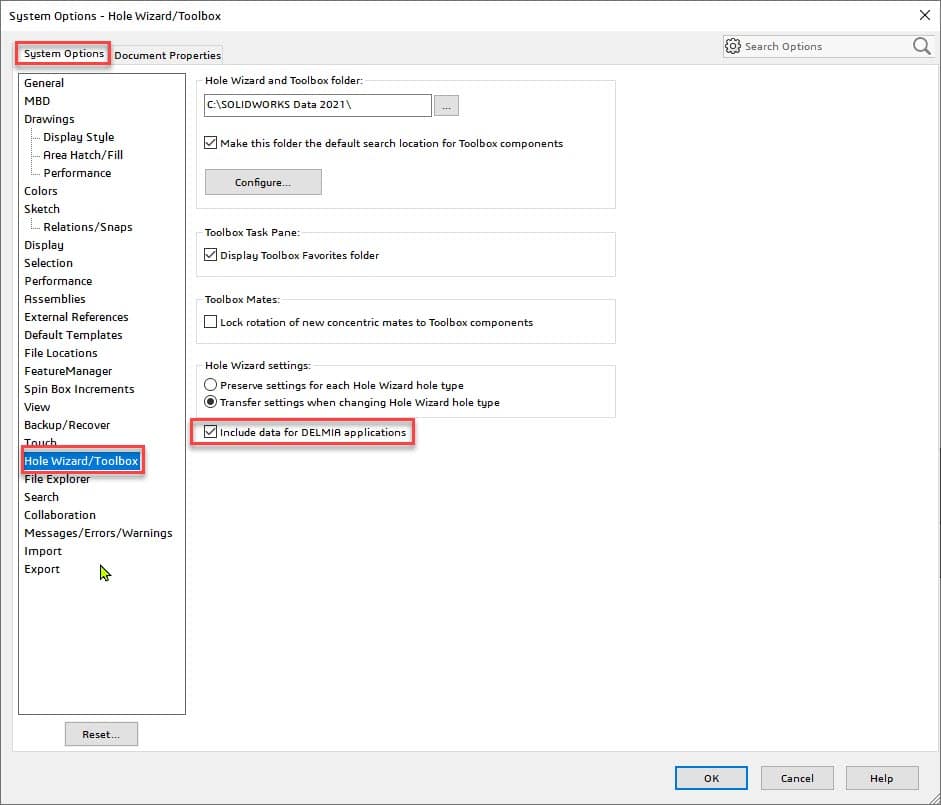Confirm with the OK button
The width and height of the screenshot is (941, 805).
tap(711, 778)
